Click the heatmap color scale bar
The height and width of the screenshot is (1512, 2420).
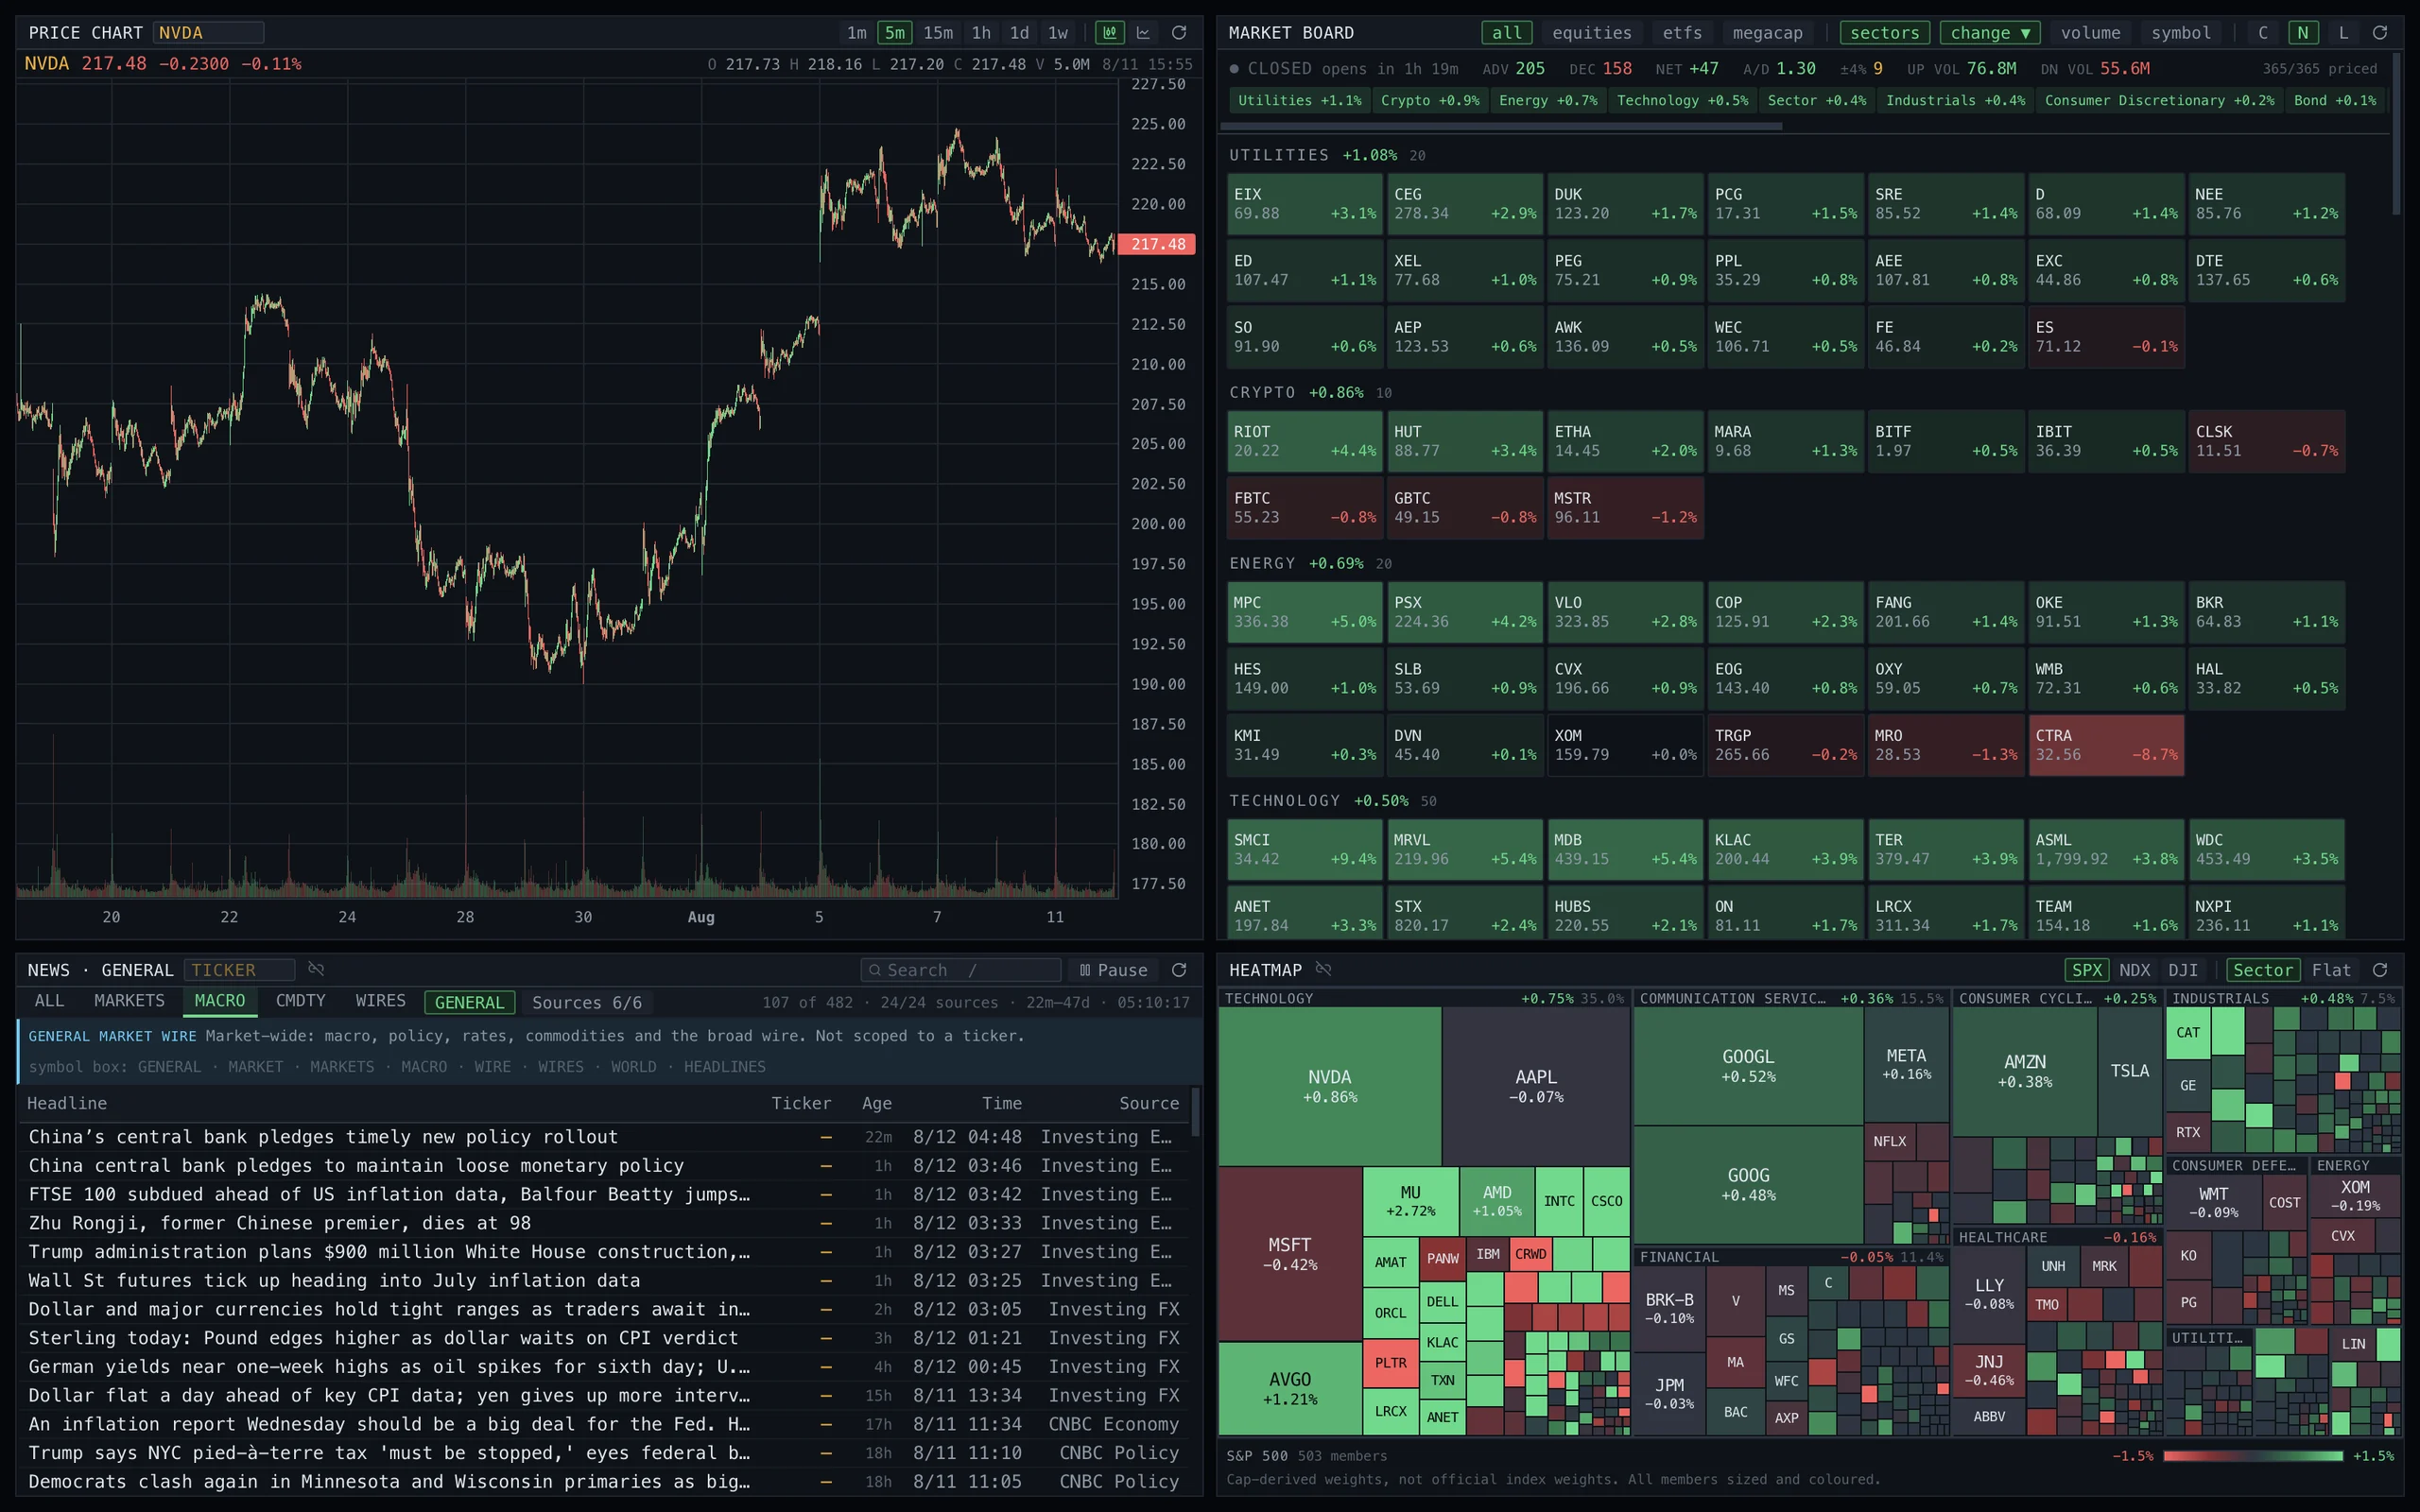(2253, 1456)
